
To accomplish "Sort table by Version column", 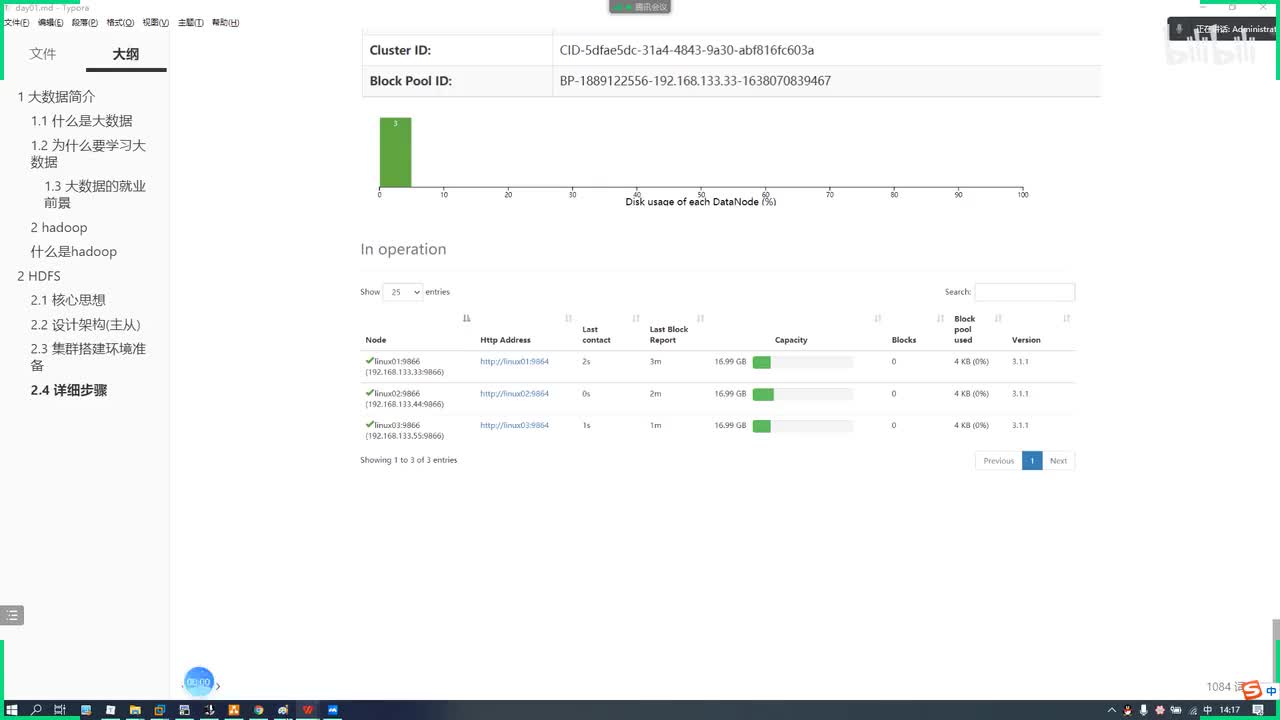I will pyautogui.click(x=1066, y=318).
